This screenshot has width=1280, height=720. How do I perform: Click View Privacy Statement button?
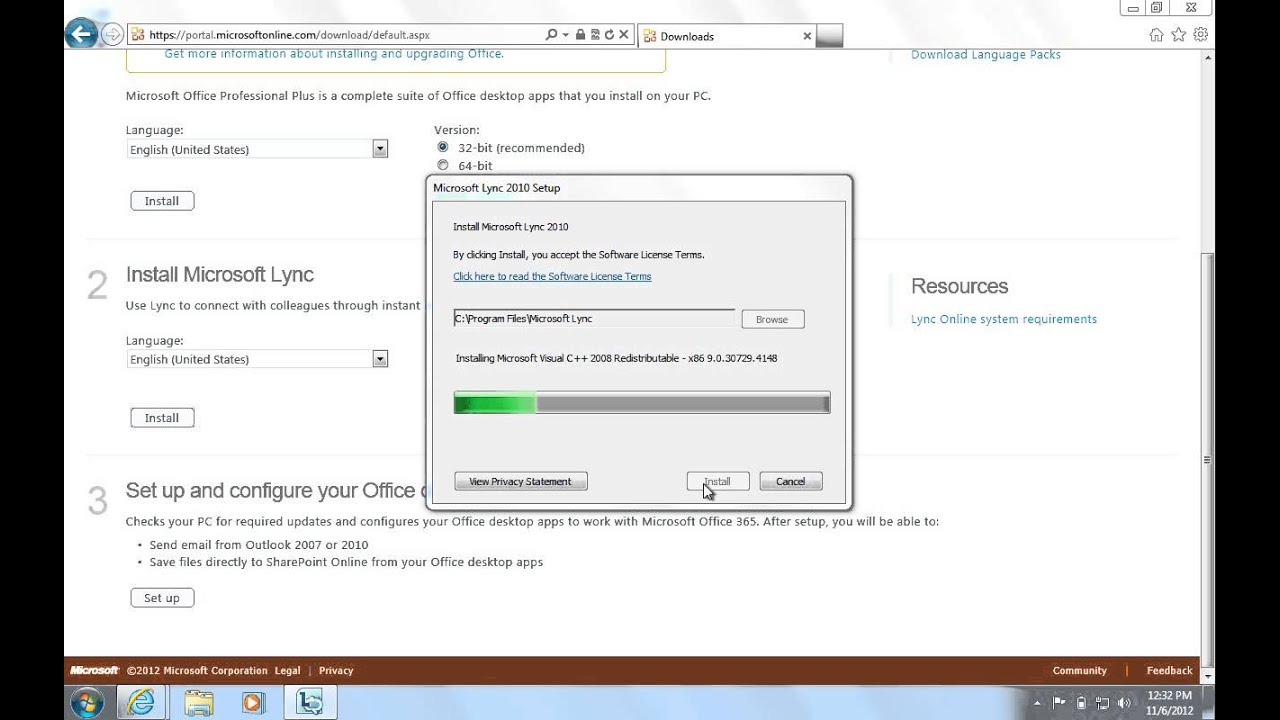(520, 481)
